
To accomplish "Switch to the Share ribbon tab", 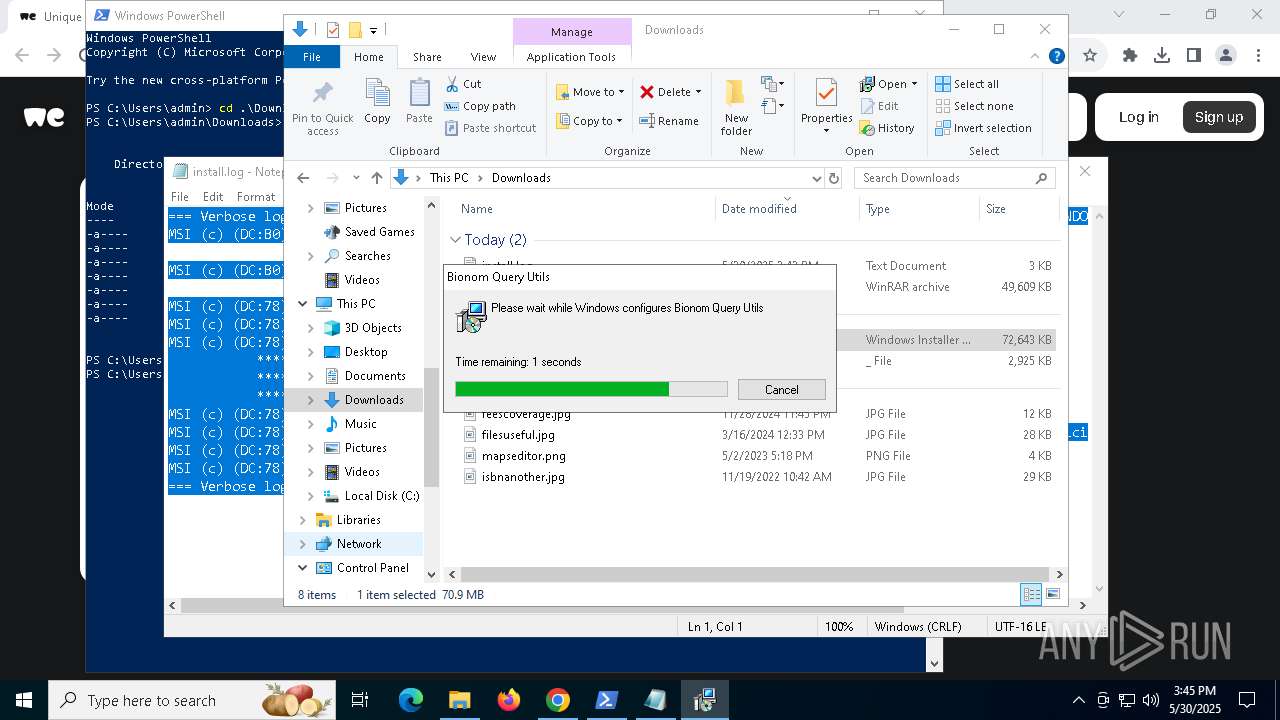I will pyautogui.click(x=427, y=57).
